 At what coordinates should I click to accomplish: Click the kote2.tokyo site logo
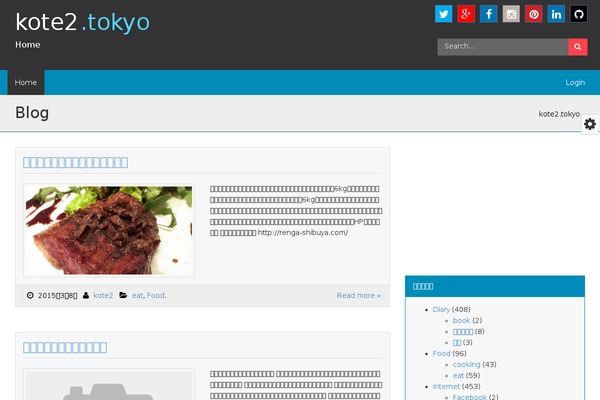[82, 22]
